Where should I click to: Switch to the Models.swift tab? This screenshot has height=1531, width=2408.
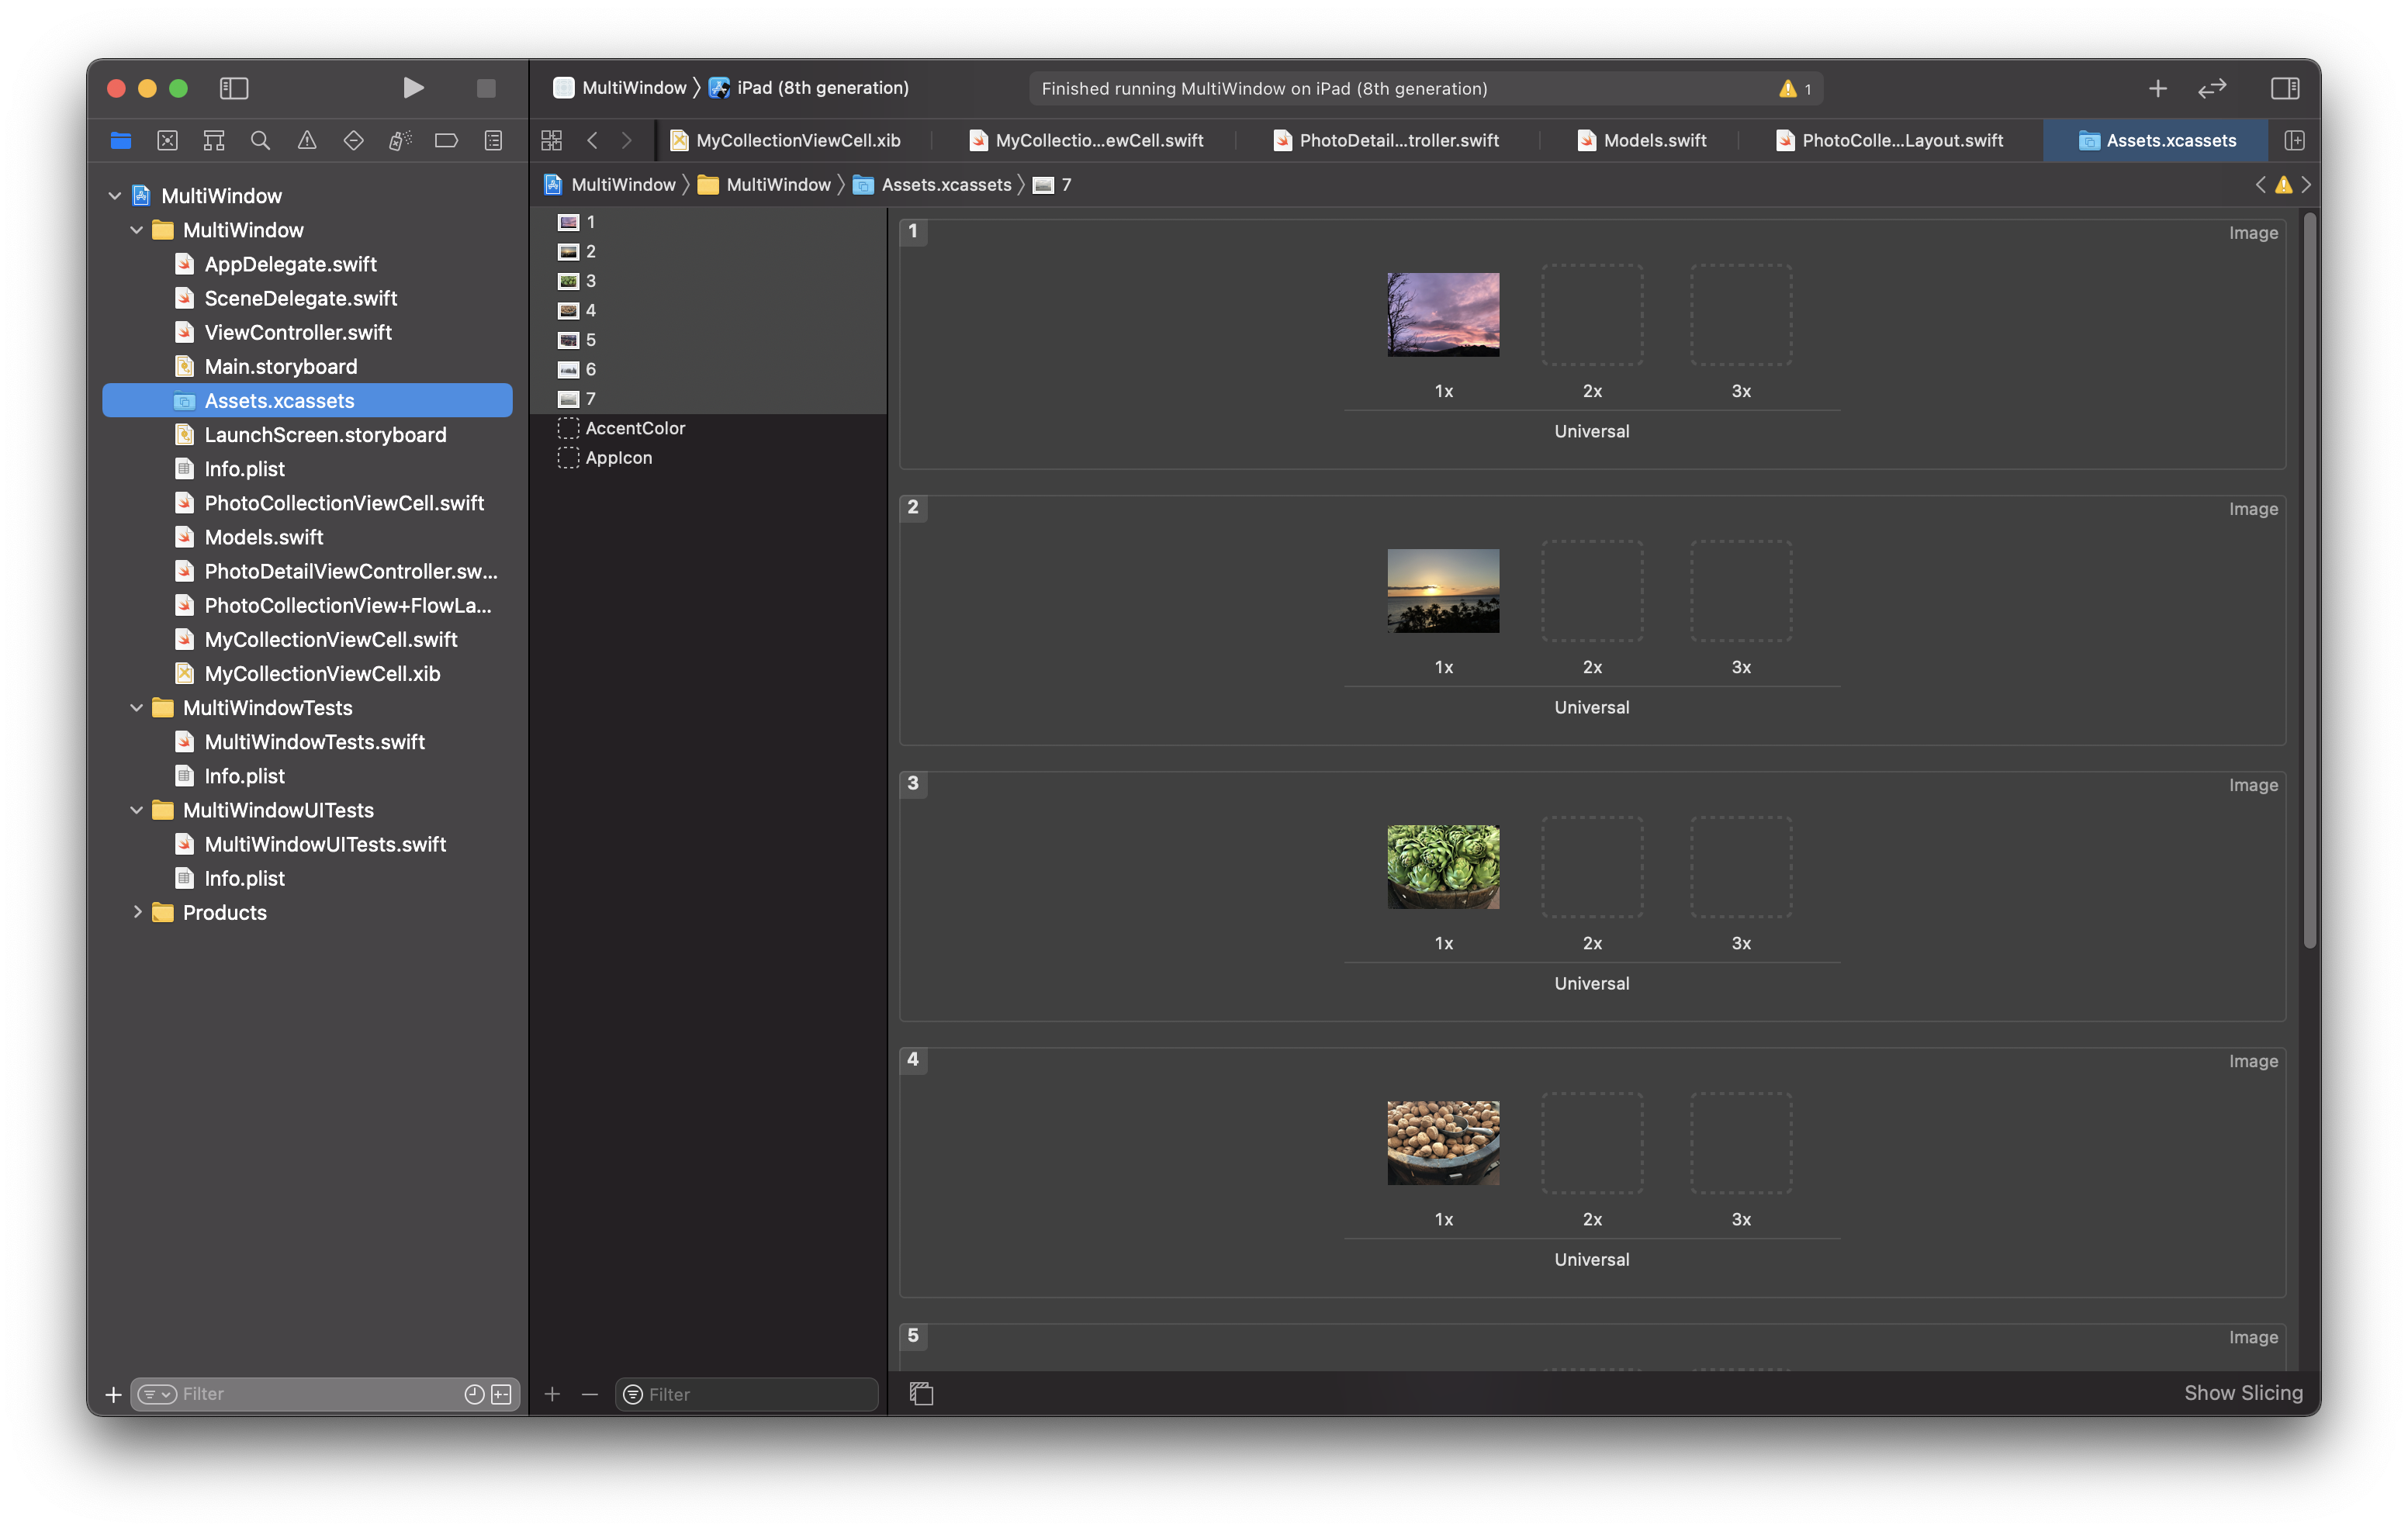[1642, 141]
